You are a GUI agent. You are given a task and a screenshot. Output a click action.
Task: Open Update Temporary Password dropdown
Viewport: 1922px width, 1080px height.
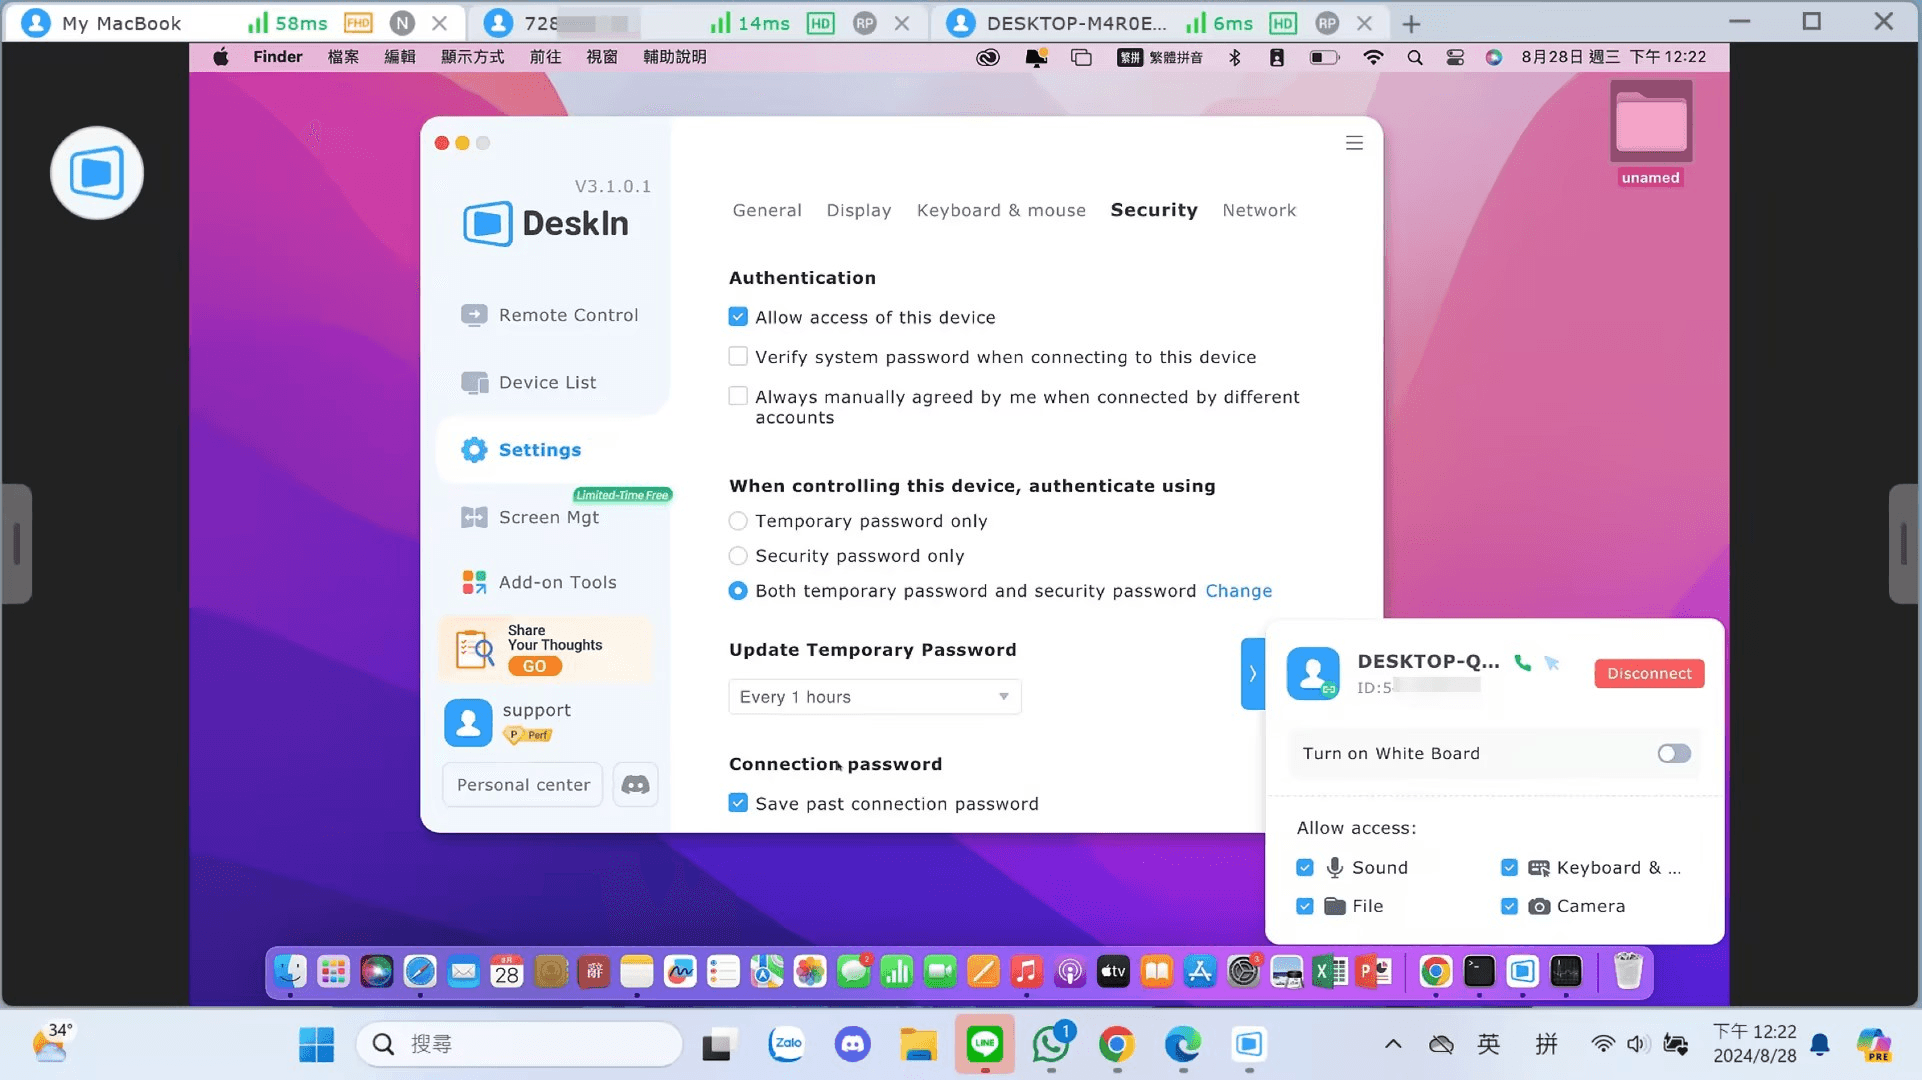(x=875, y=697)
